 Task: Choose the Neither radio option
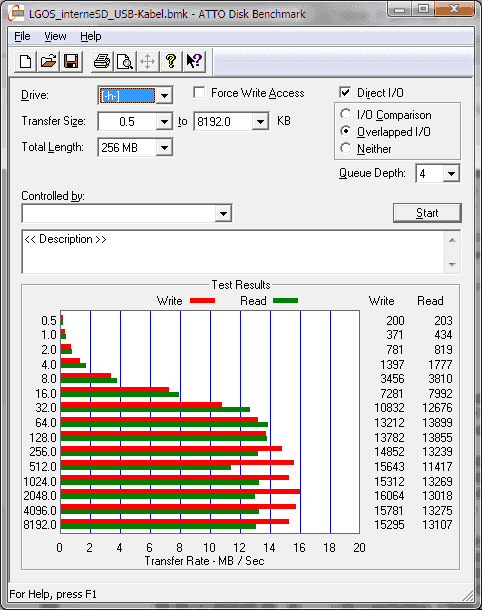click(x=345, y=148)
